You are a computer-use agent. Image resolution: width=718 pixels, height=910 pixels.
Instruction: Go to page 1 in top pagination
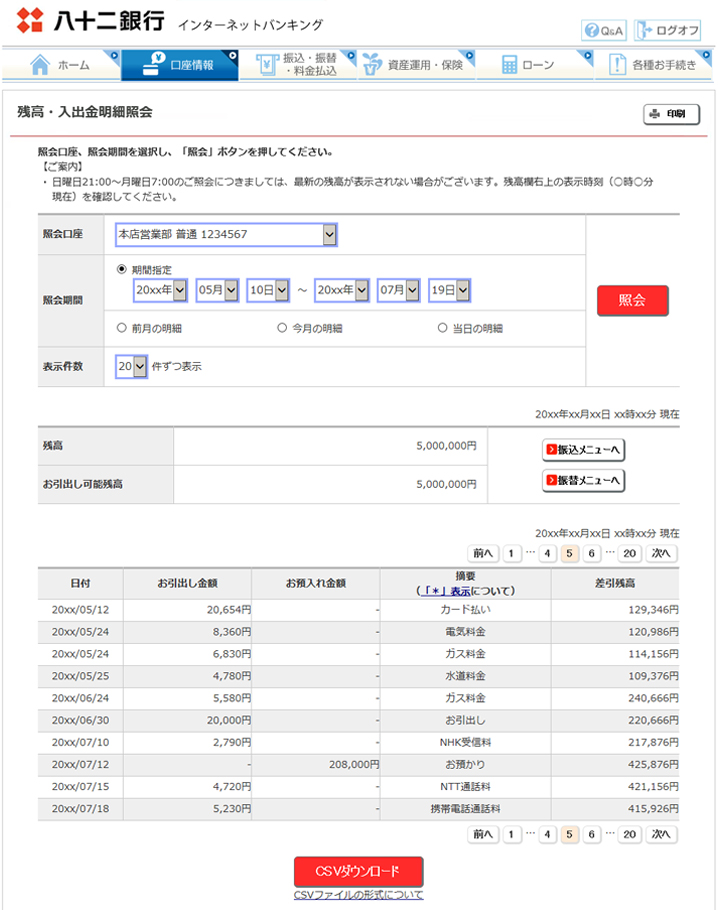tap(511, 553)
